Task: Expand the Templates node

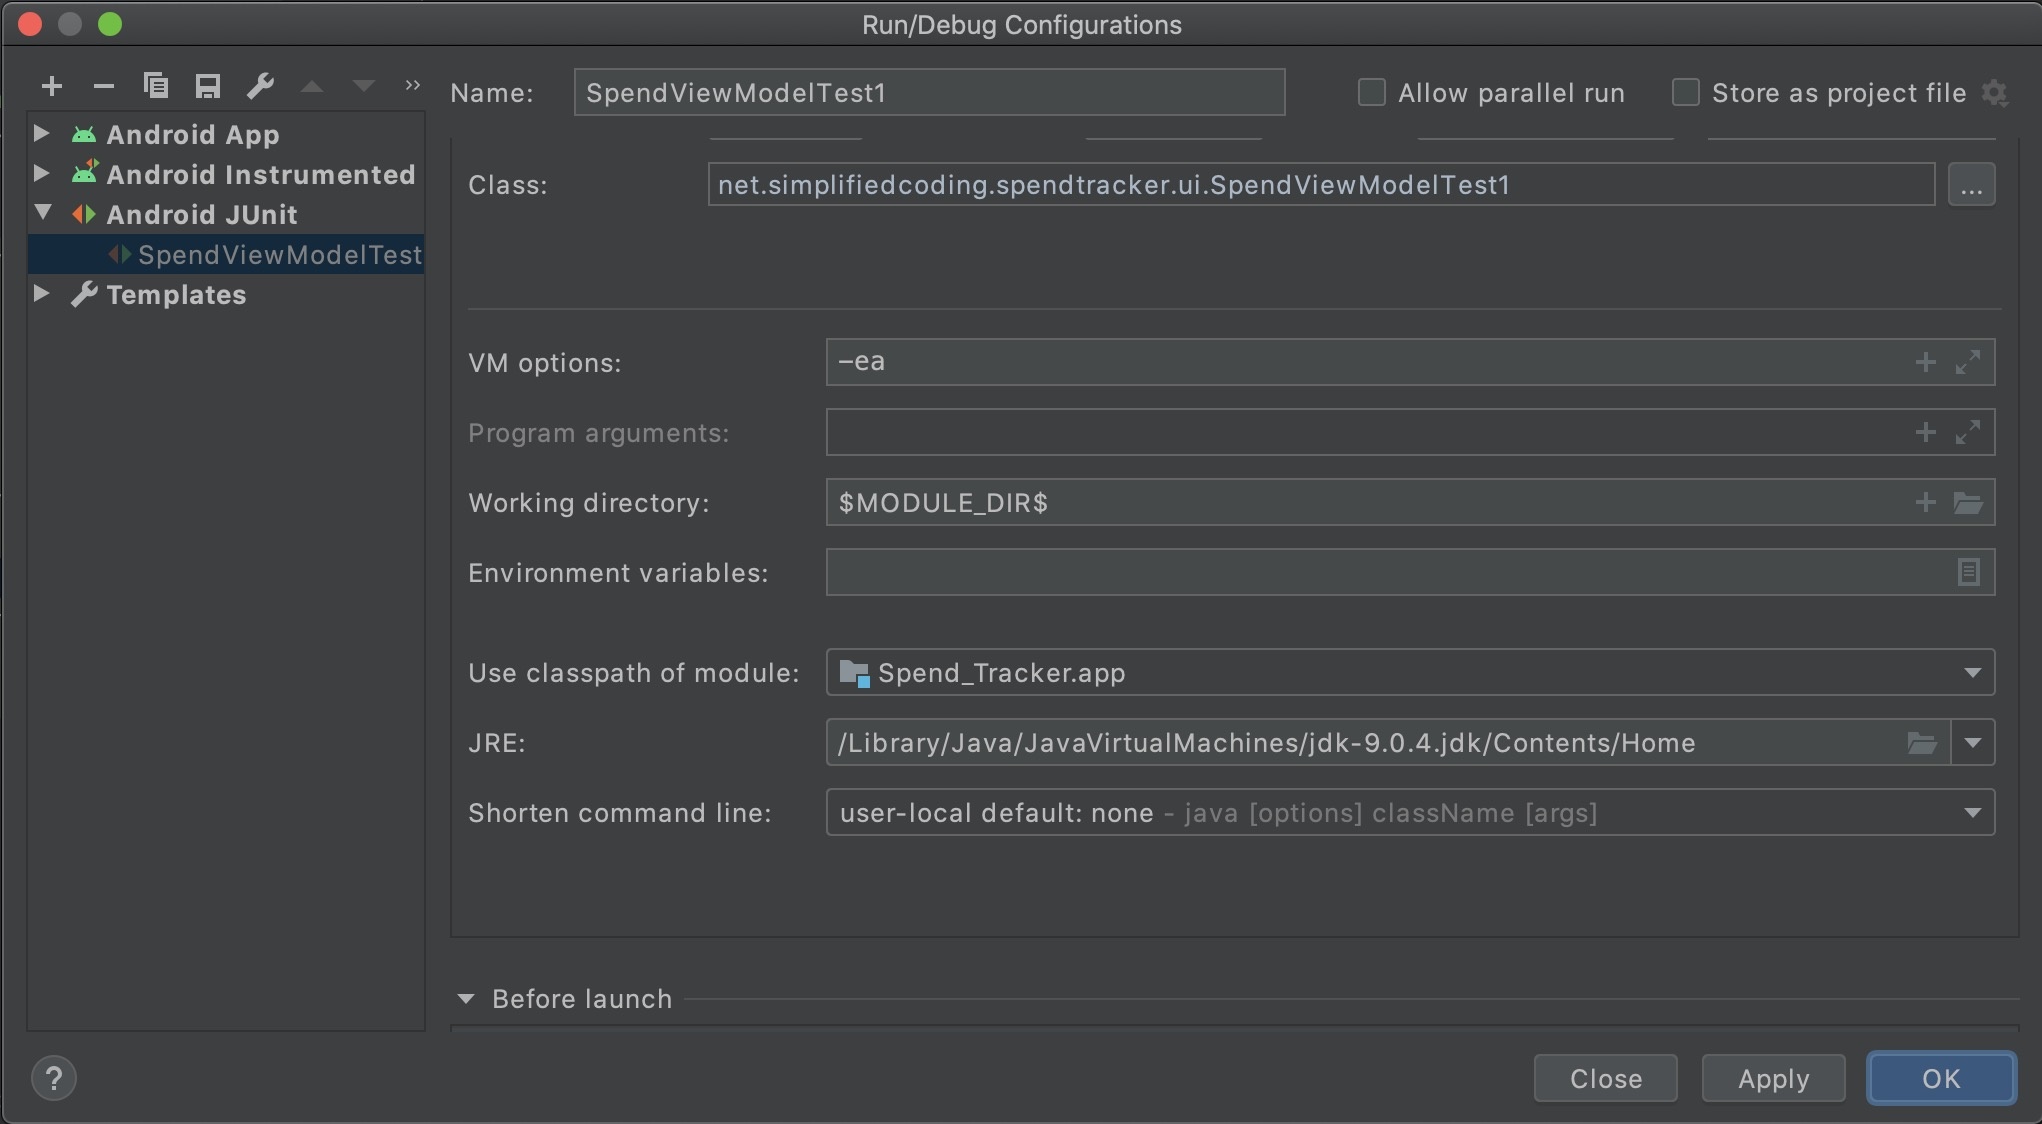Action: point(41,293)
